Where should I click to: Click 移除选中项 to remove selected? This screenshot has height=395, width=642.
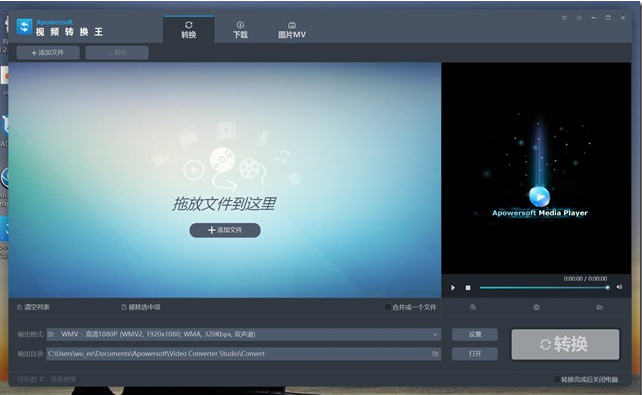[x=141, y=307]
